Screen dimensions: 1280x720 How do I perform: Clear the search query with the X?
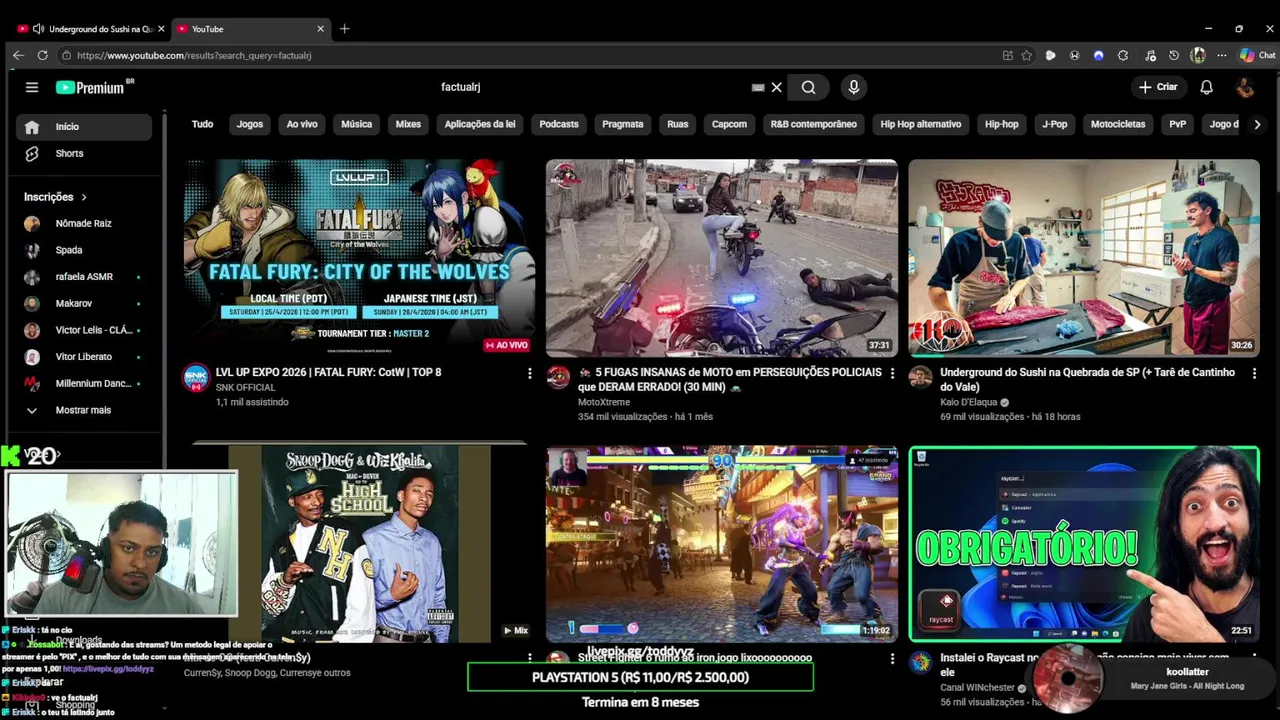pos(776,87)
